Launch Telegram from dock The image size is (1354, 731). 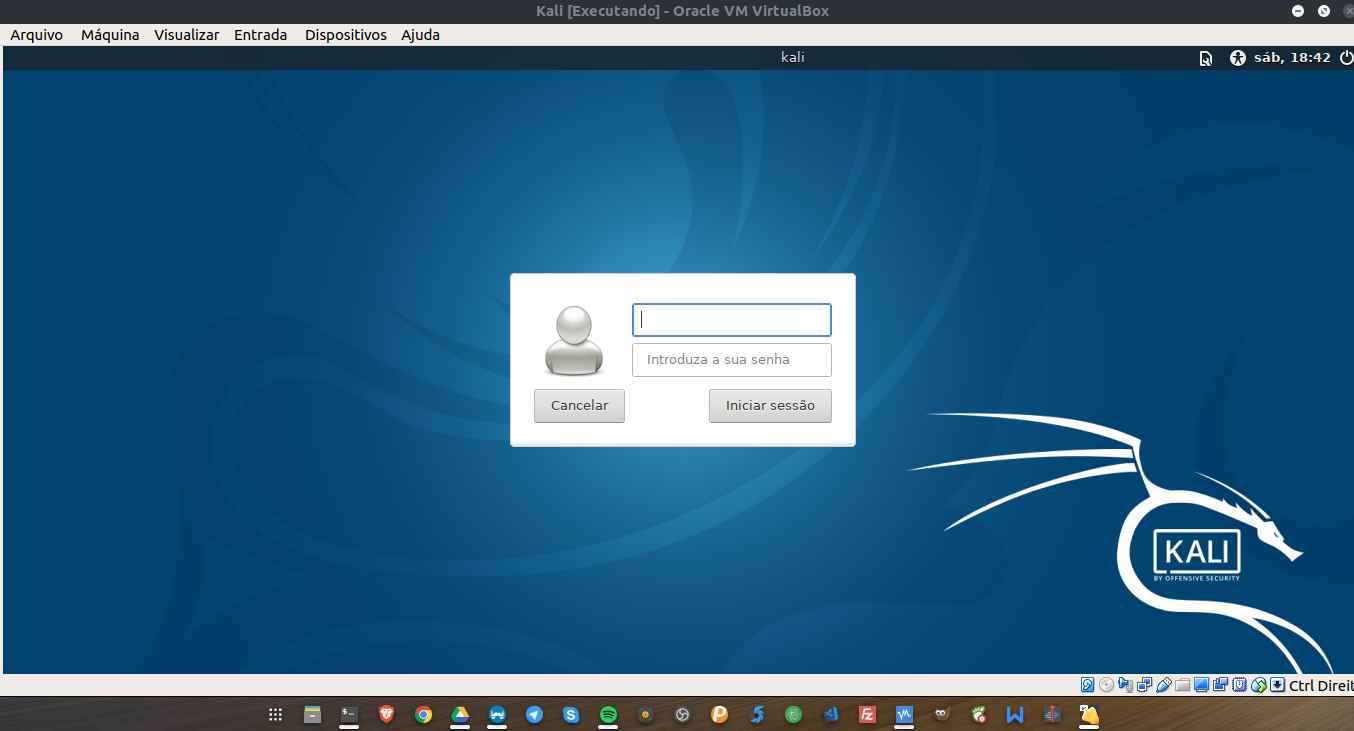click(534, 715)
